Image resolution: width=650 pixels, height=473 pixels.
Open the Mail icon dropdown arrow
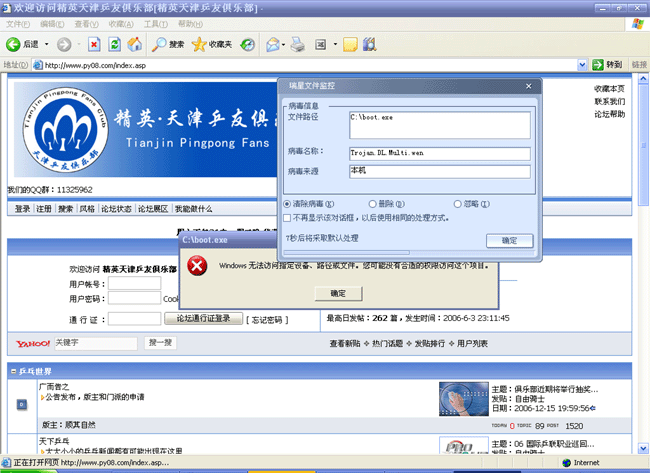pyautogui.click(x=284, y=44)
